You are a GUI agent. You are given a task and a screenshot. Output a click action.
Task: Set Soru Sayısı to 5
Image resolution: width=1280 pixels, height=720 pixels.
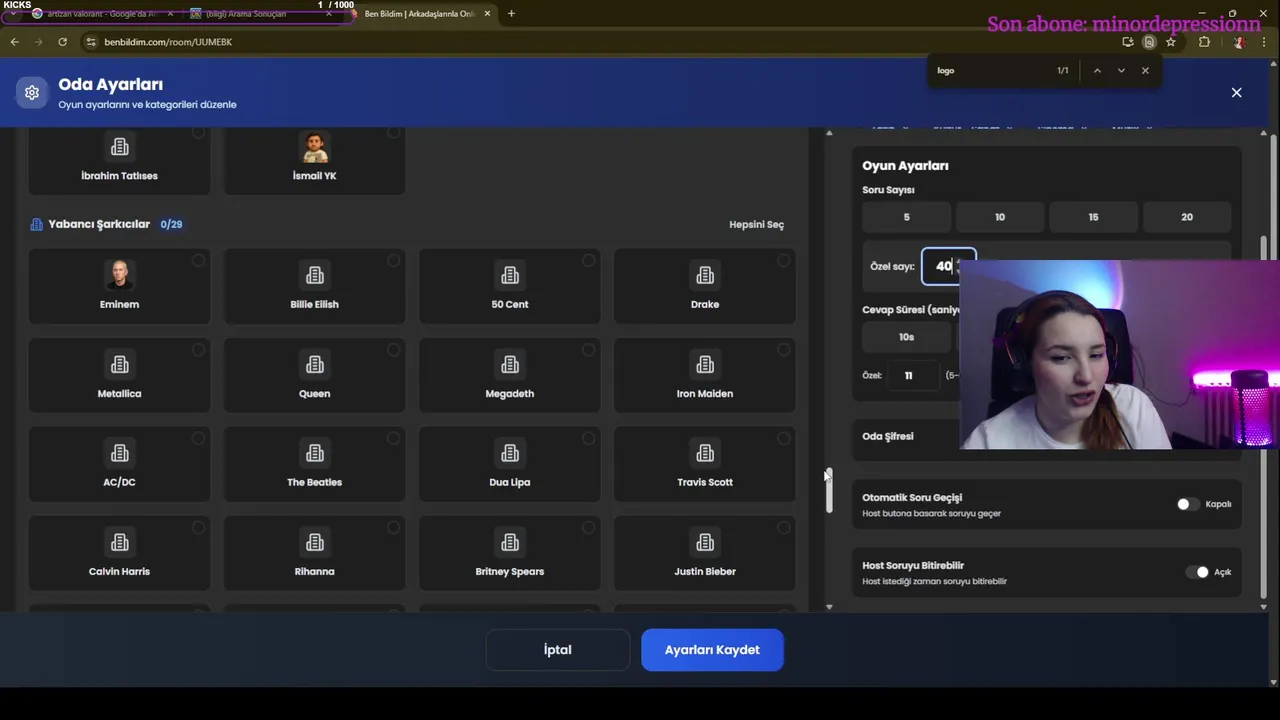(906, 217)
